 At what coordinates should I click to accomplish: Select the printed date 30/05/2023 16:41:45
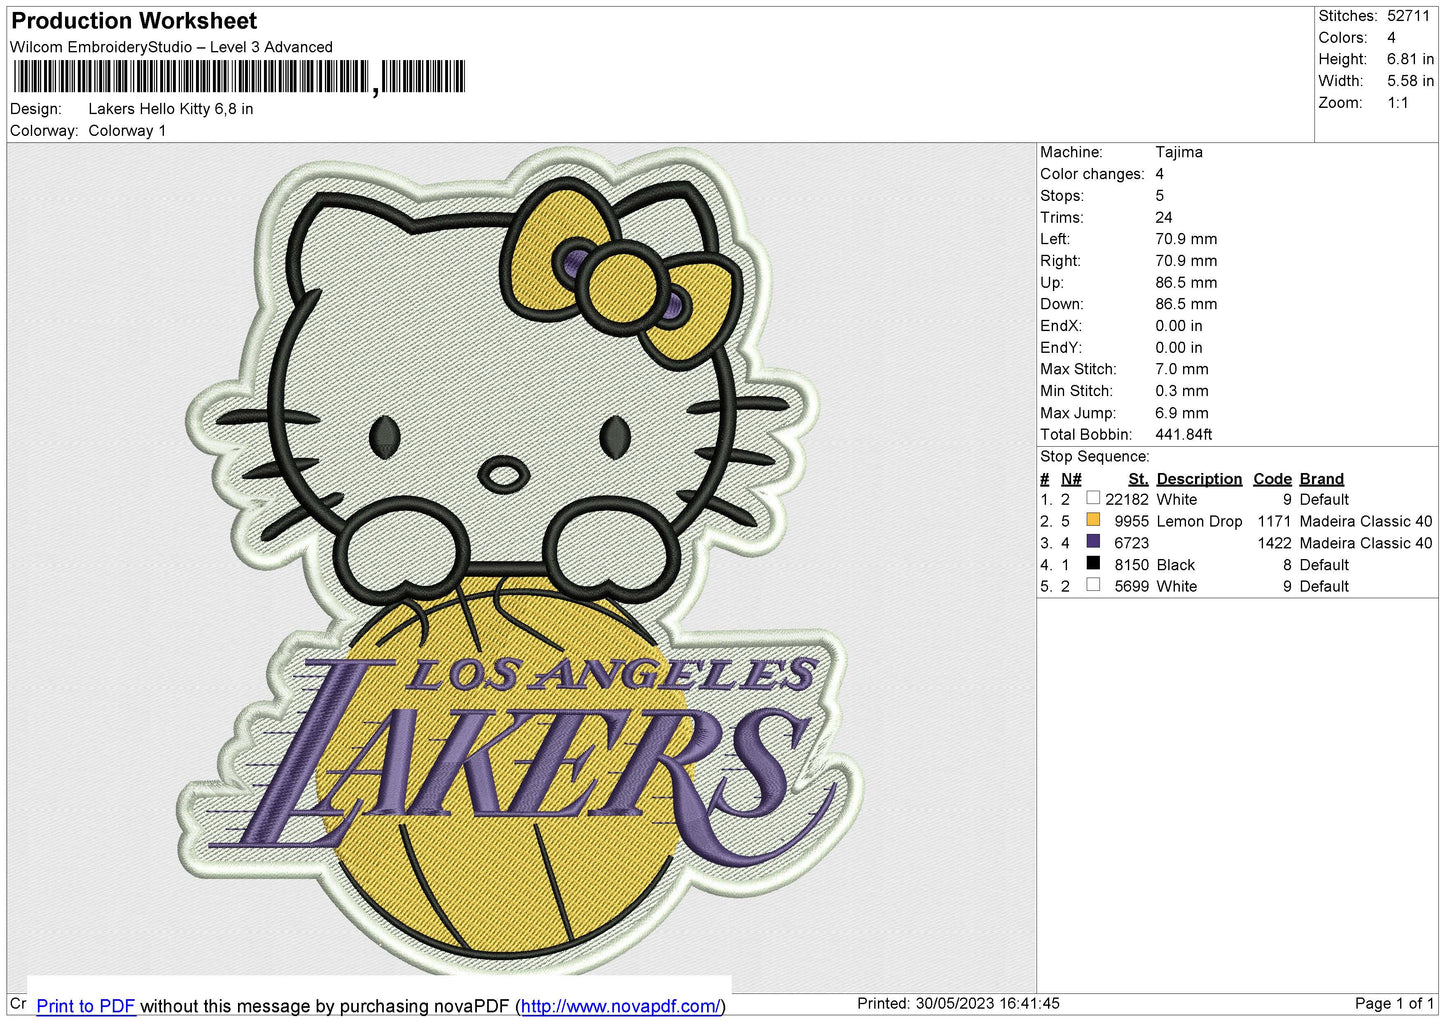pos(987,1003)
